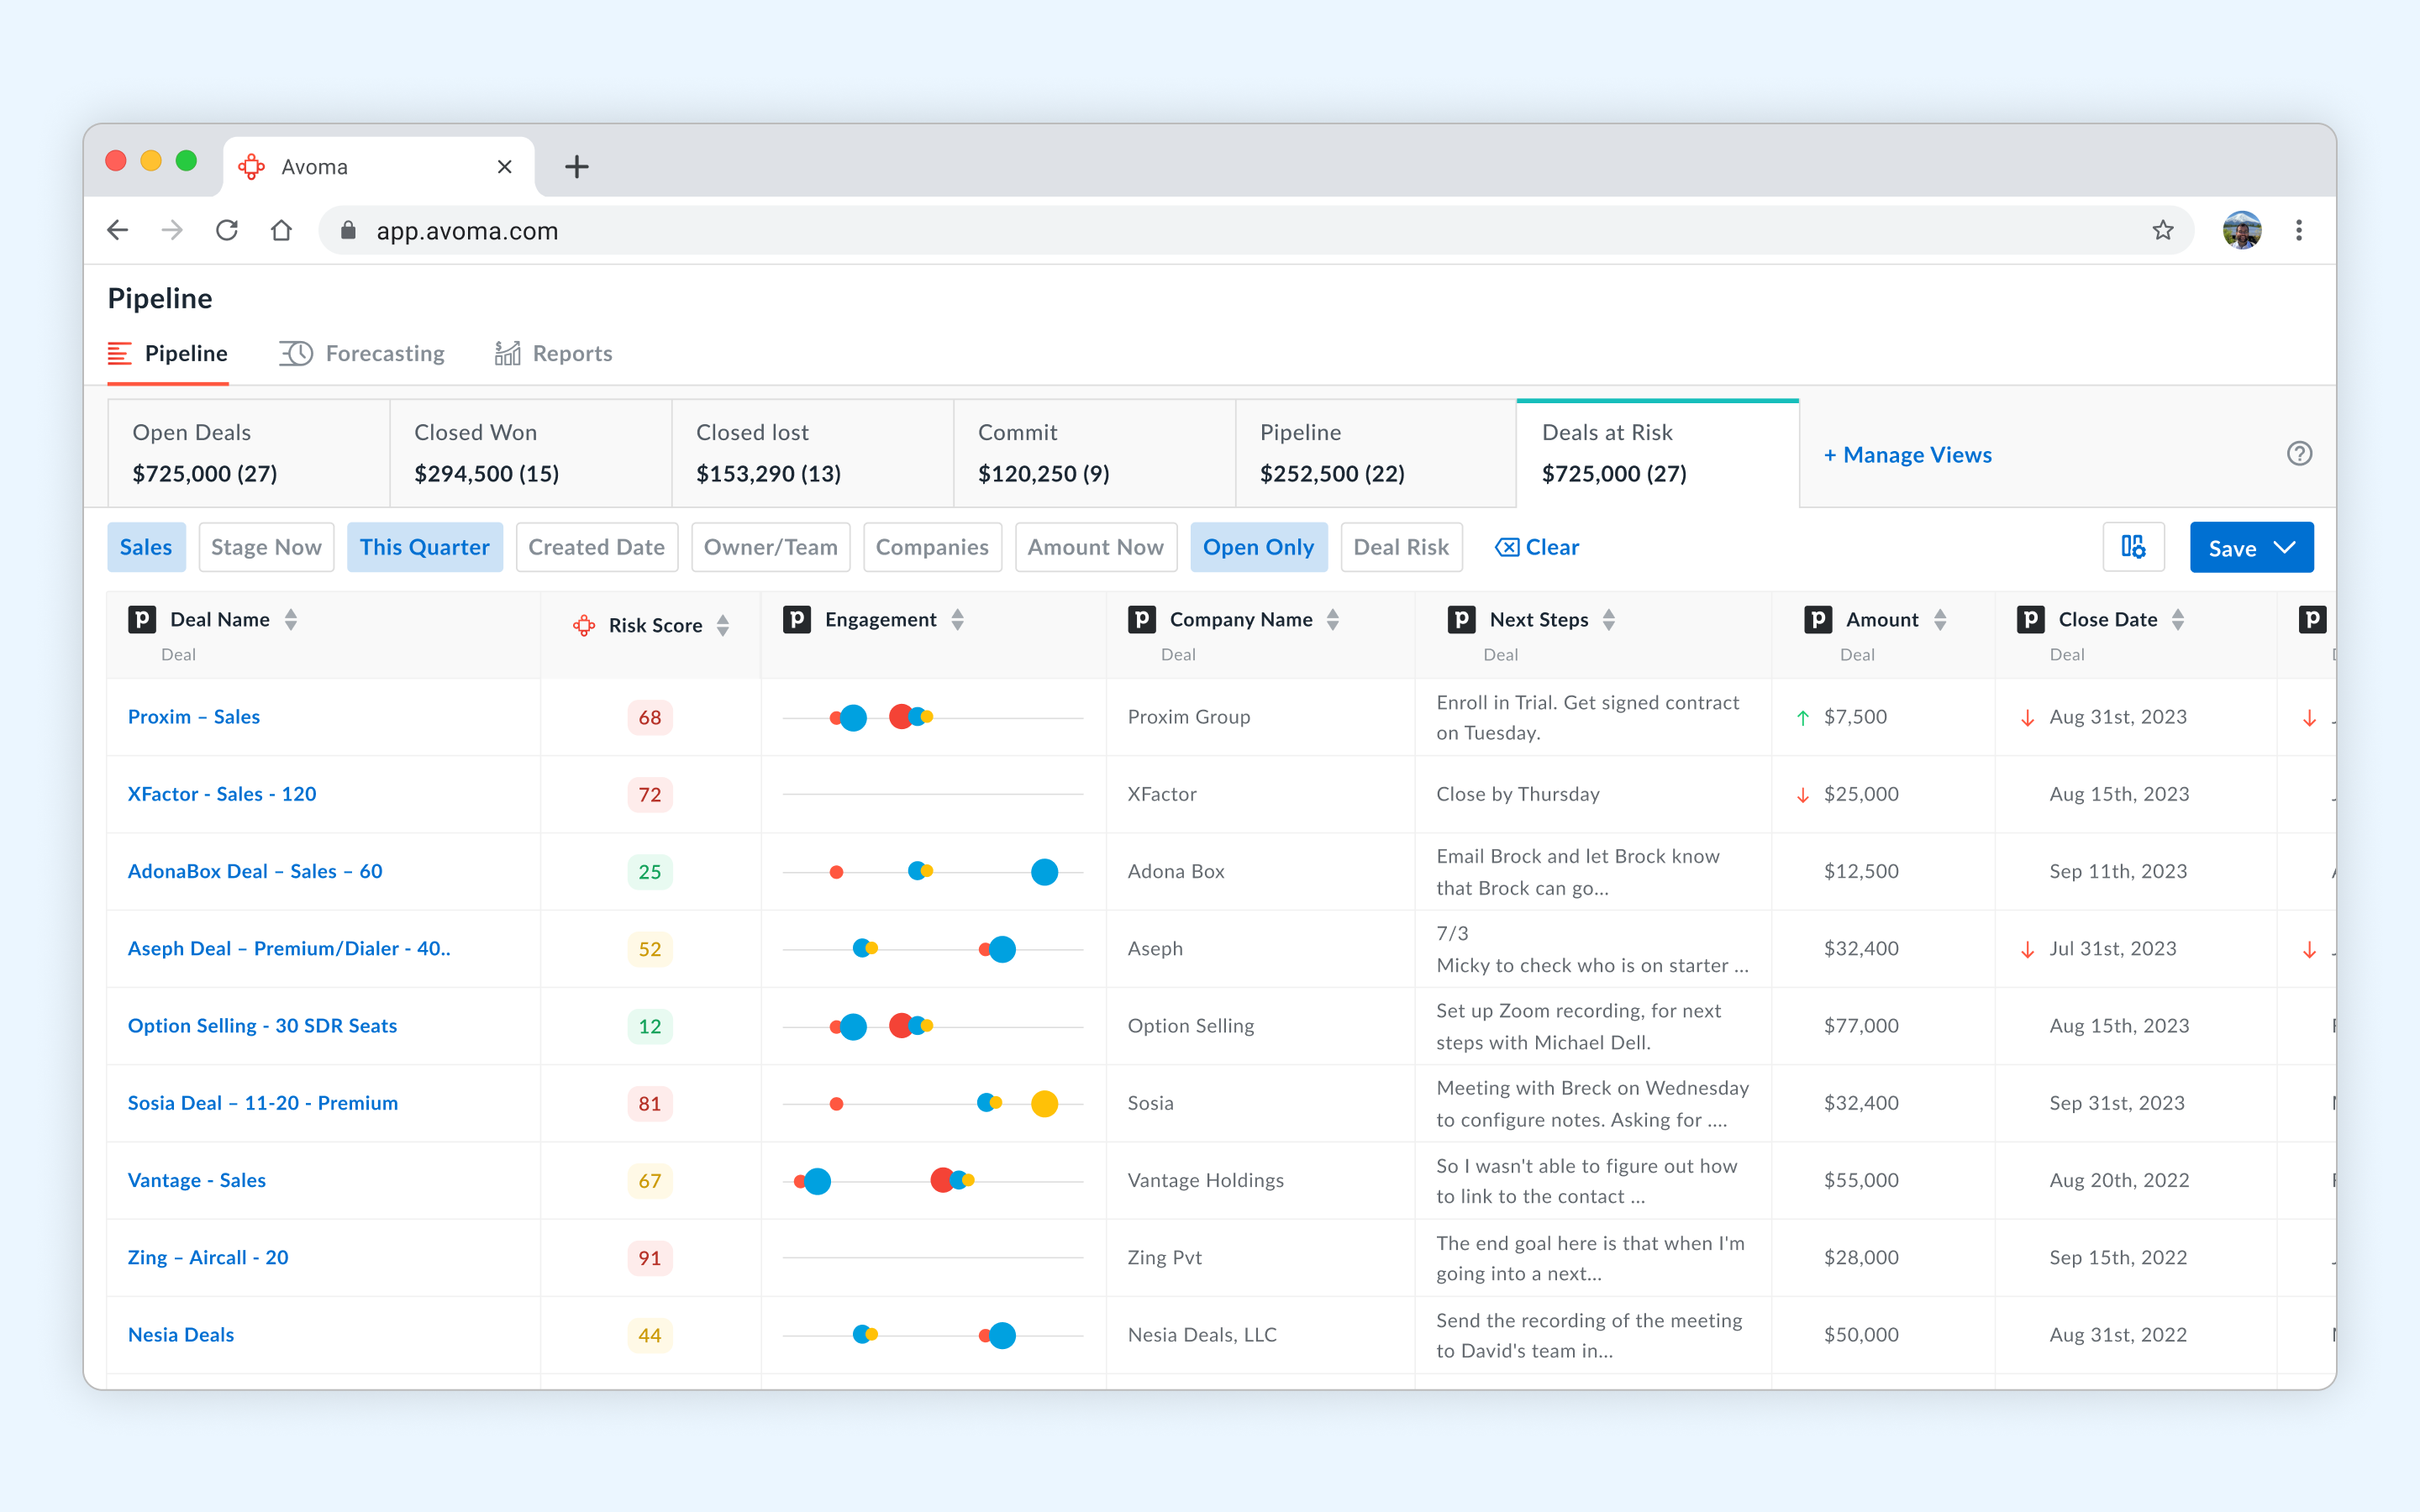Viewport: 2420px width, 1512px height.
Task: Expand the Save button dropdown arrow
Action: (x=2285, y=548)
